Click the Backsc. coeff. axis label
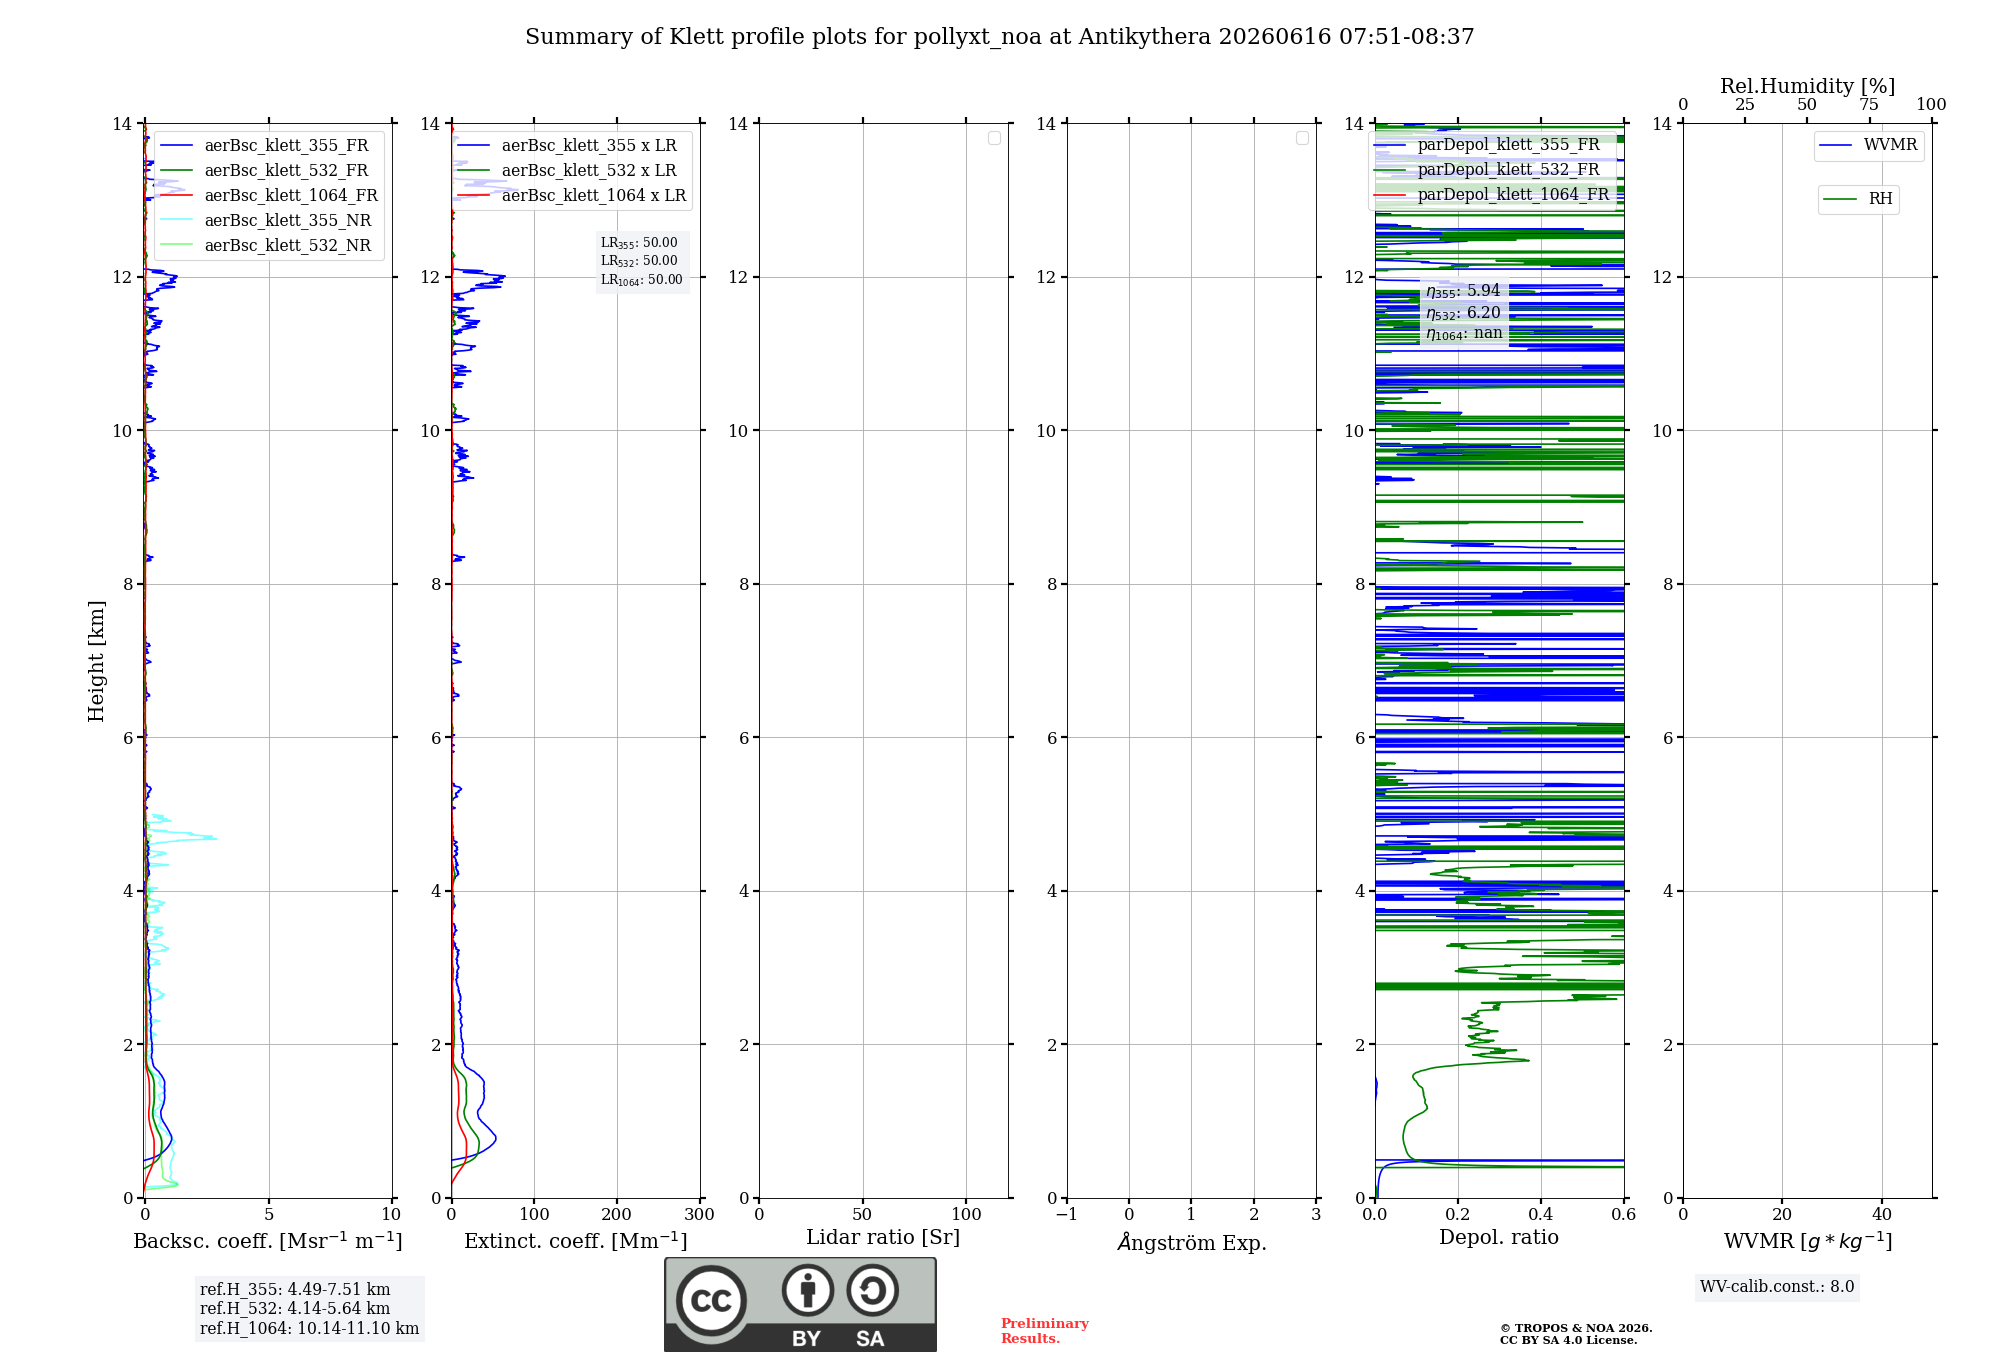This screenshot has height=1360, width=2000. coord(268,1241)
